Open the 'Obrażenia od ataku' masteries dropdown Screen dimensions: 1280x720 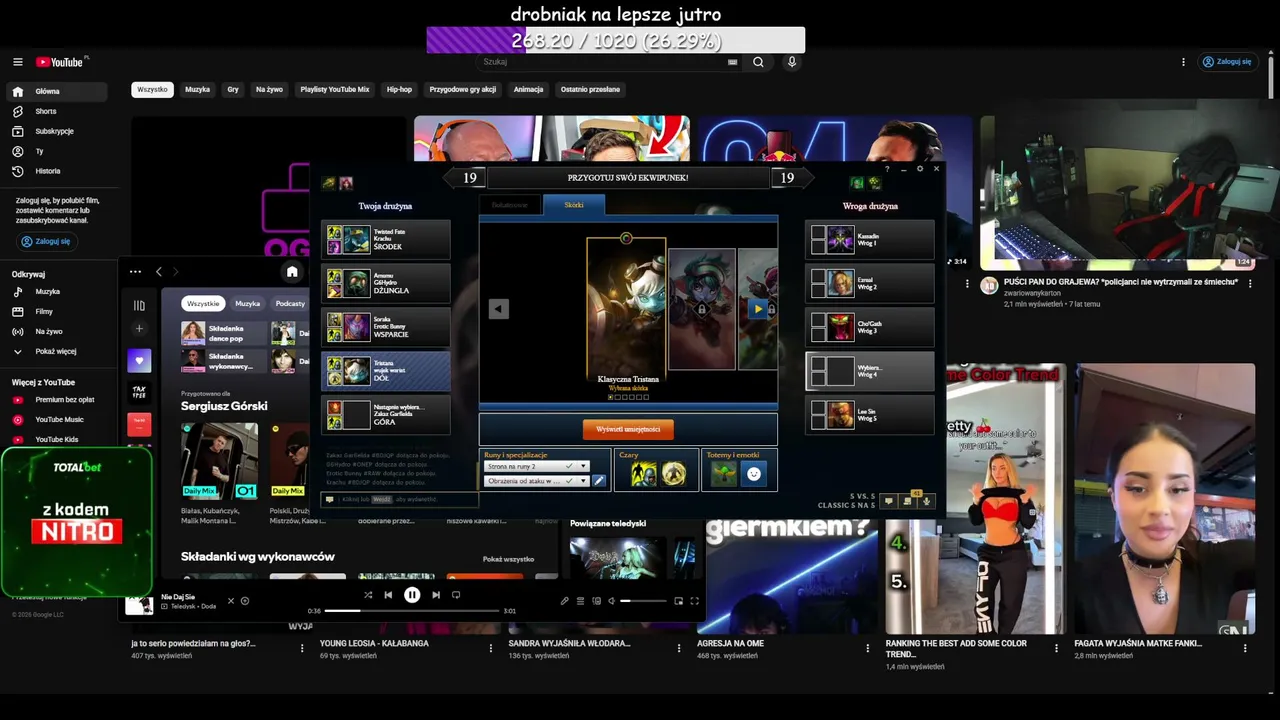[x=536, y=481]
